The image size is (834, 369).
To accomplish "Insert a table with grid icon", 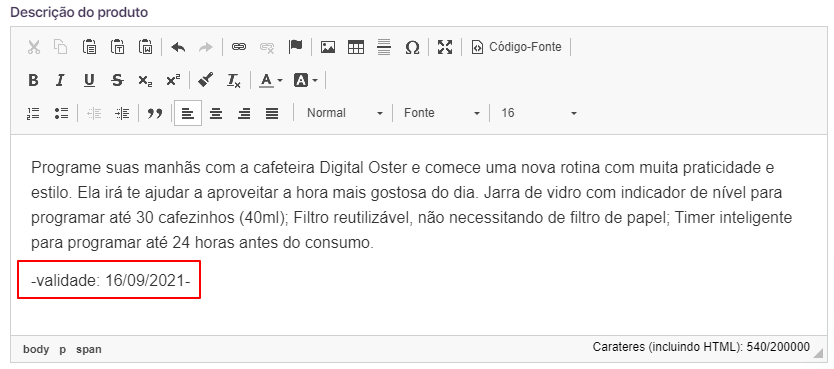I will point(356,47).
